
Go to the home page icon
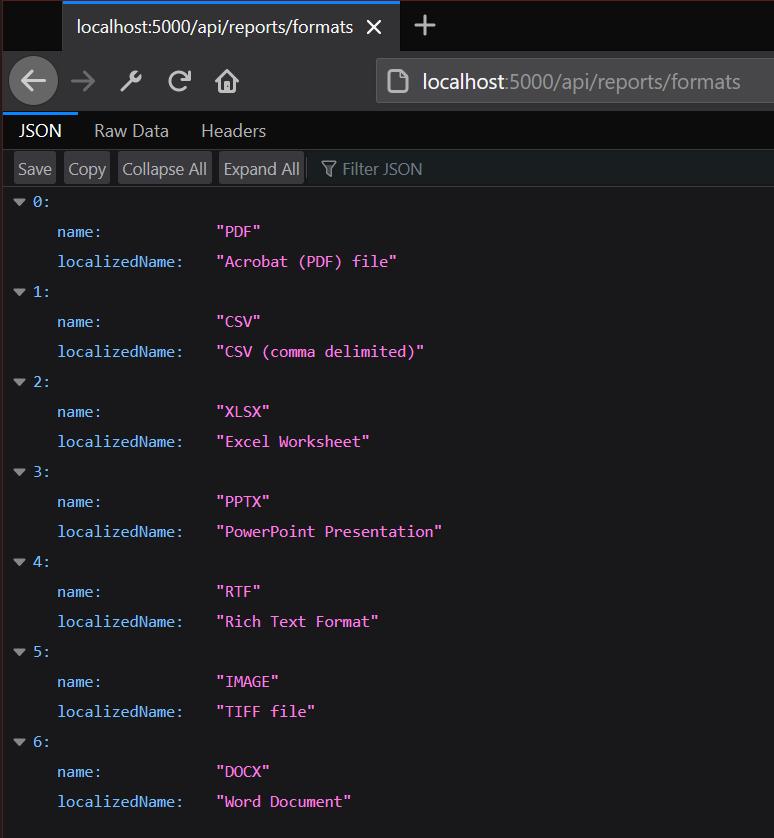point(227,81)
